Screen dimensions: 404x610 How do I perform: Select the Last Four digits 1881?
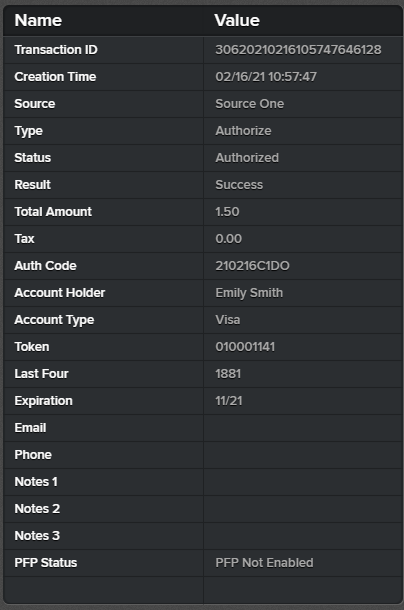pos(228,373)
